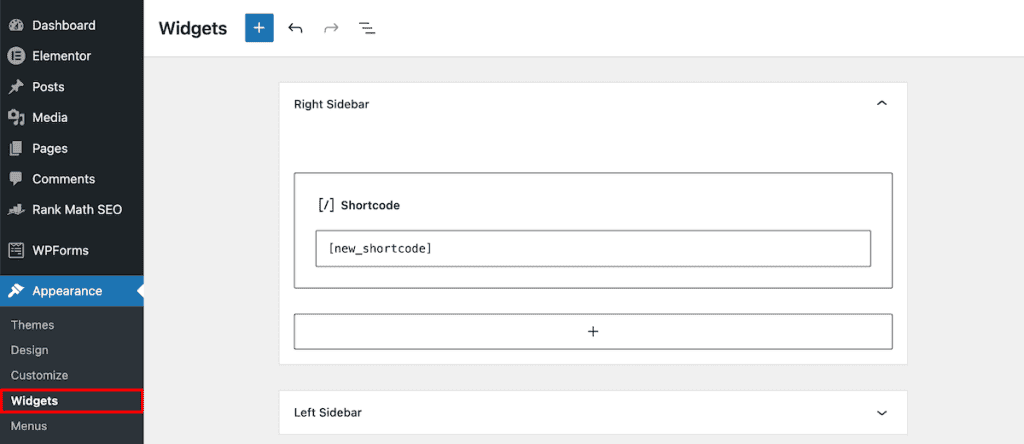Viewport: 1024px width, 444px height.
Task: Select the Shortcode block label
Action: [370, 205]
